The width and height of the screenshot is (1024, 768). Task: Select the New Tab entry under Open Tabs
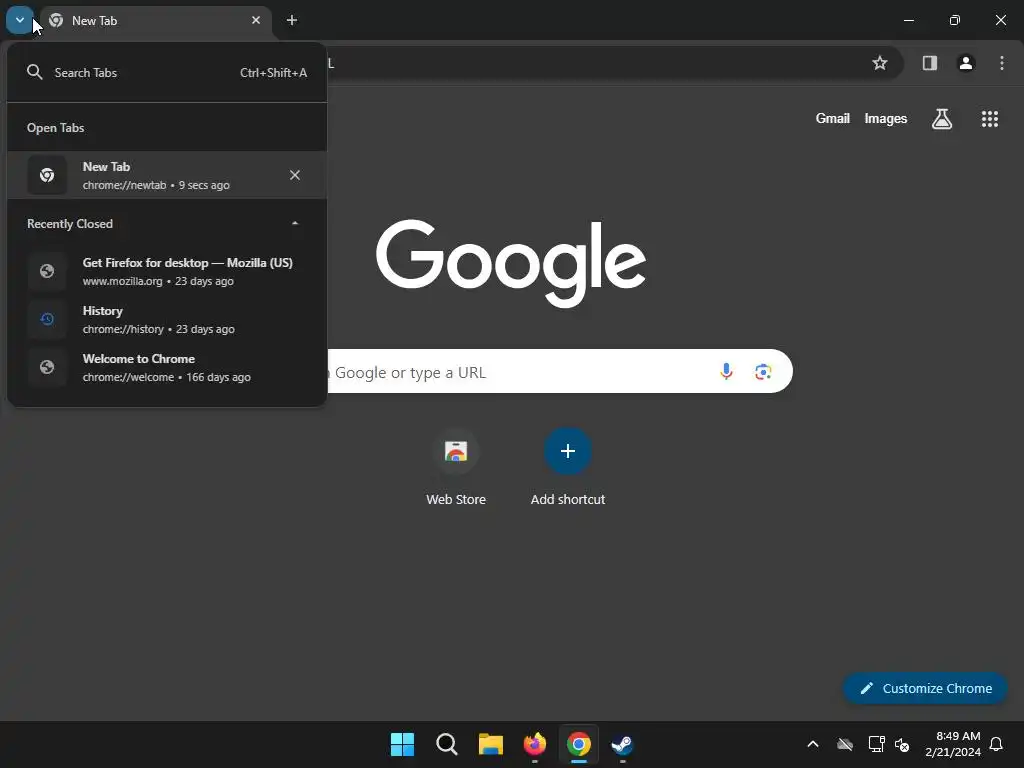pyautogui.click(x=167, y=175)
